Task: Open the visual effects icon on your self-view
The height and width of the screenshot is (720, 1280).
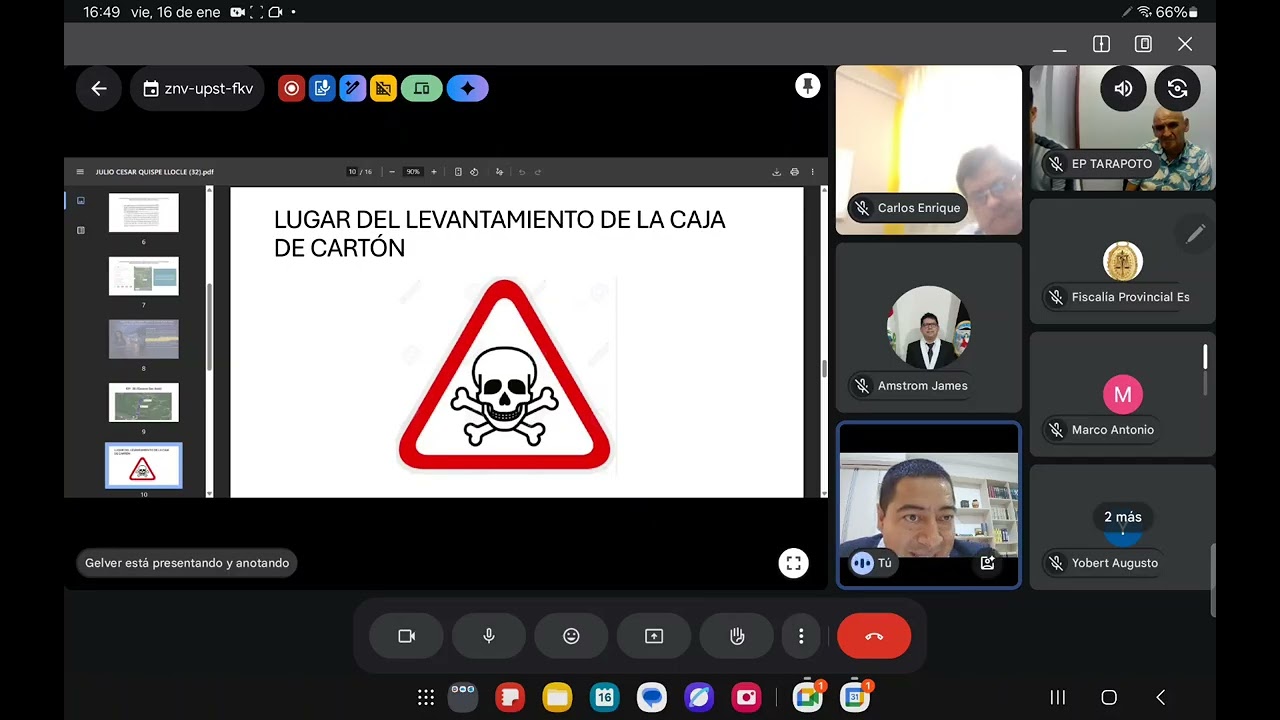Action: pos(987,563)
